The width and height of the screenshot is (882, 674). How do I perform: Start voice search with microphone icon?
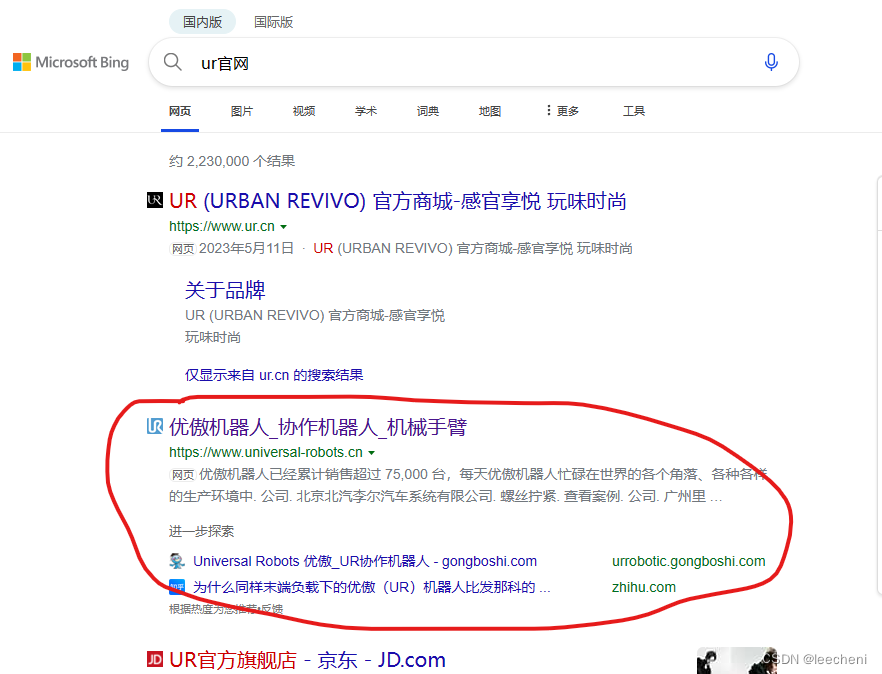(x=771, y=62)
